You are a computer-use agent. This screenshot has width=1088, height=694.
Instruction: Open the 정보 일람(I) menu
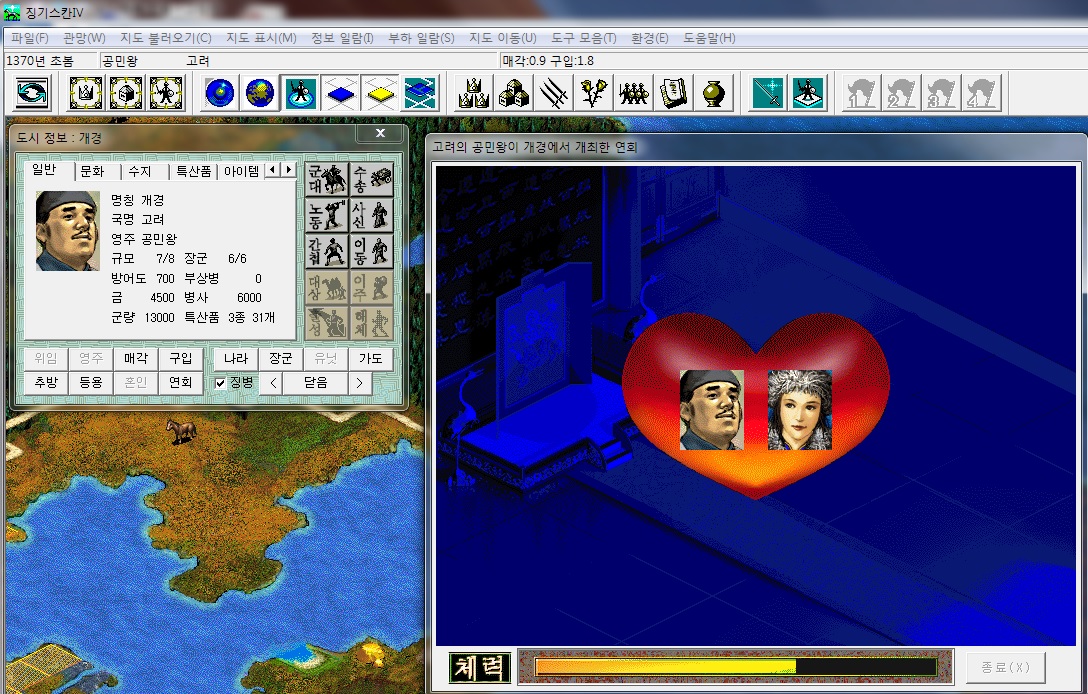pyautogui.click(x=342, y=38)
